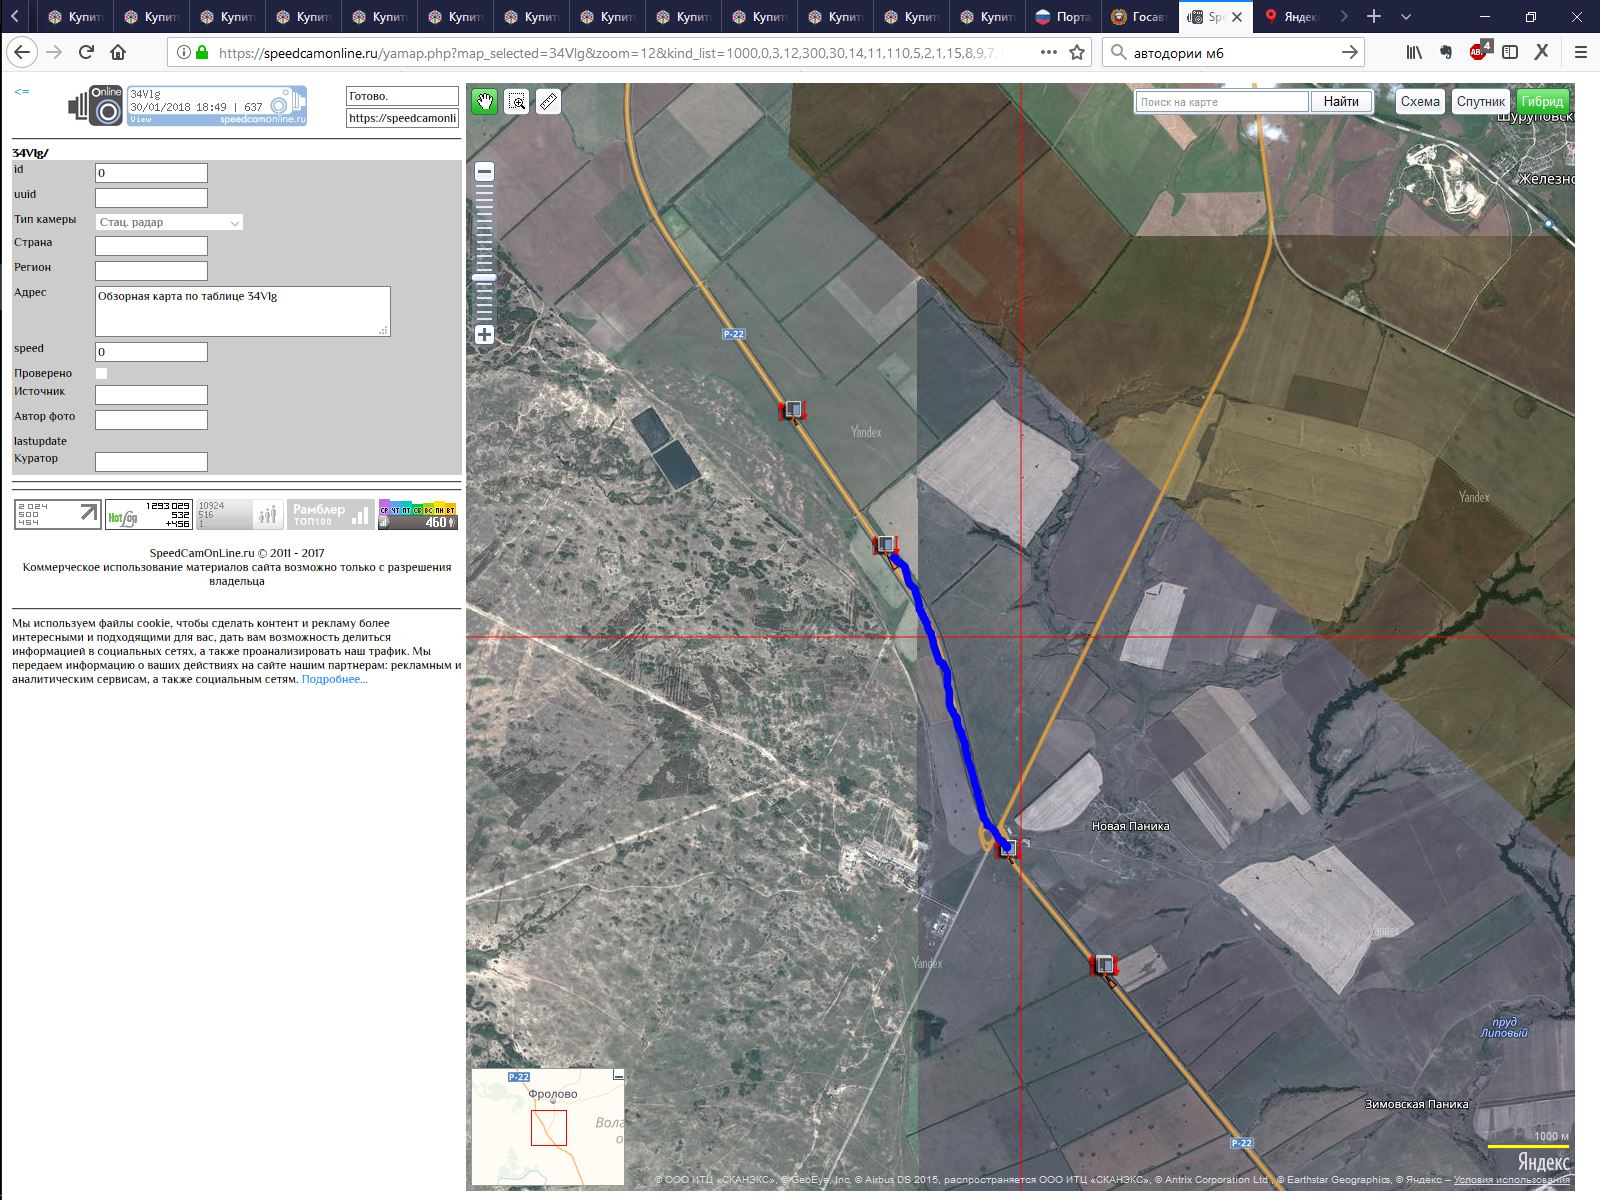This screenshot has height=1200, width=1600.
Task: Switch map to Схема view
Action: pos(1420,102)
